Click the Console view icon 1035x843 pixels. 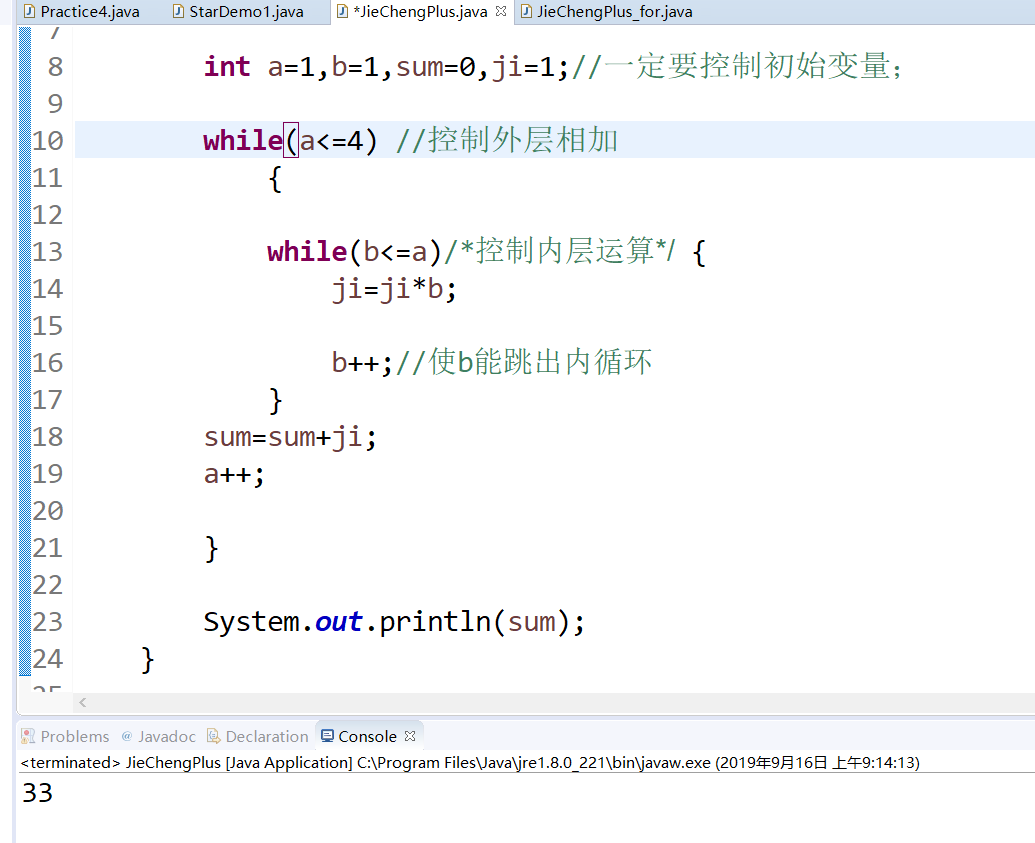point(329,736)
